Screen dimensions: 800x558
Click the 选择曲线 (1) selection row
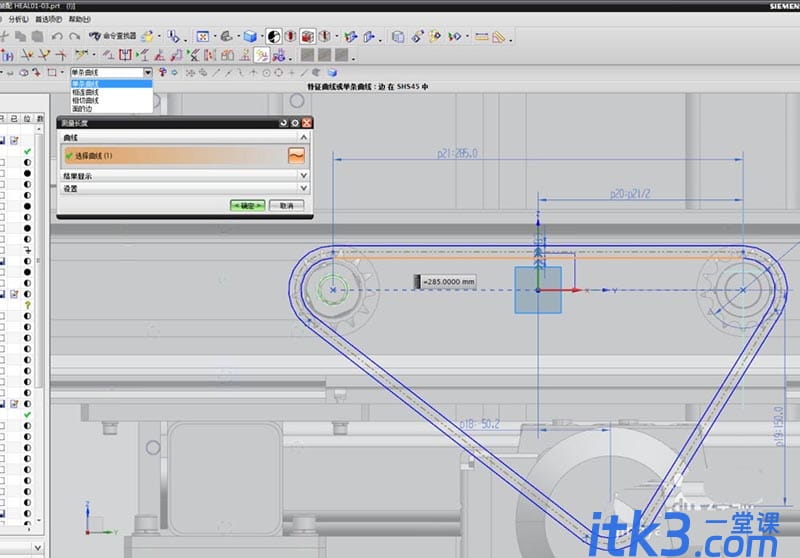point(184,156)
